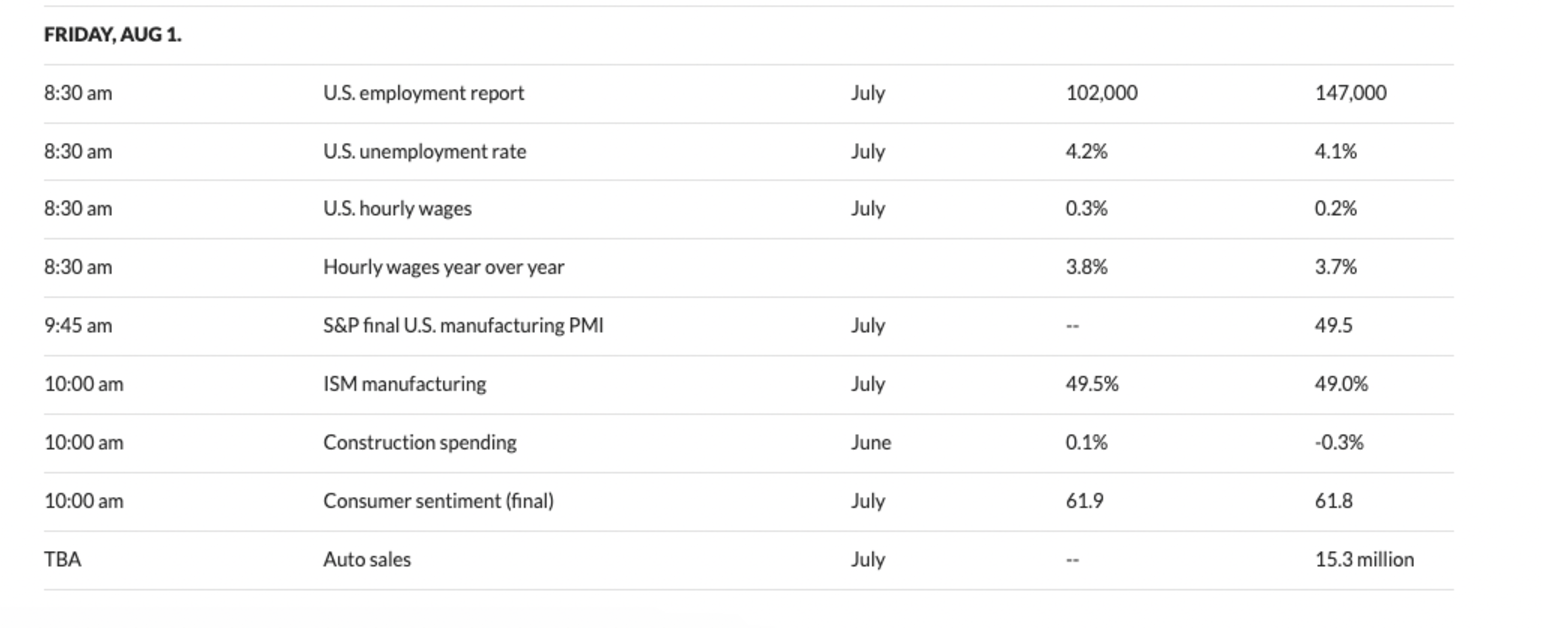The height and width of the screenshot is (628, 1542).
Task: Click June period for Construction spending
Action: tap(870, 442)
